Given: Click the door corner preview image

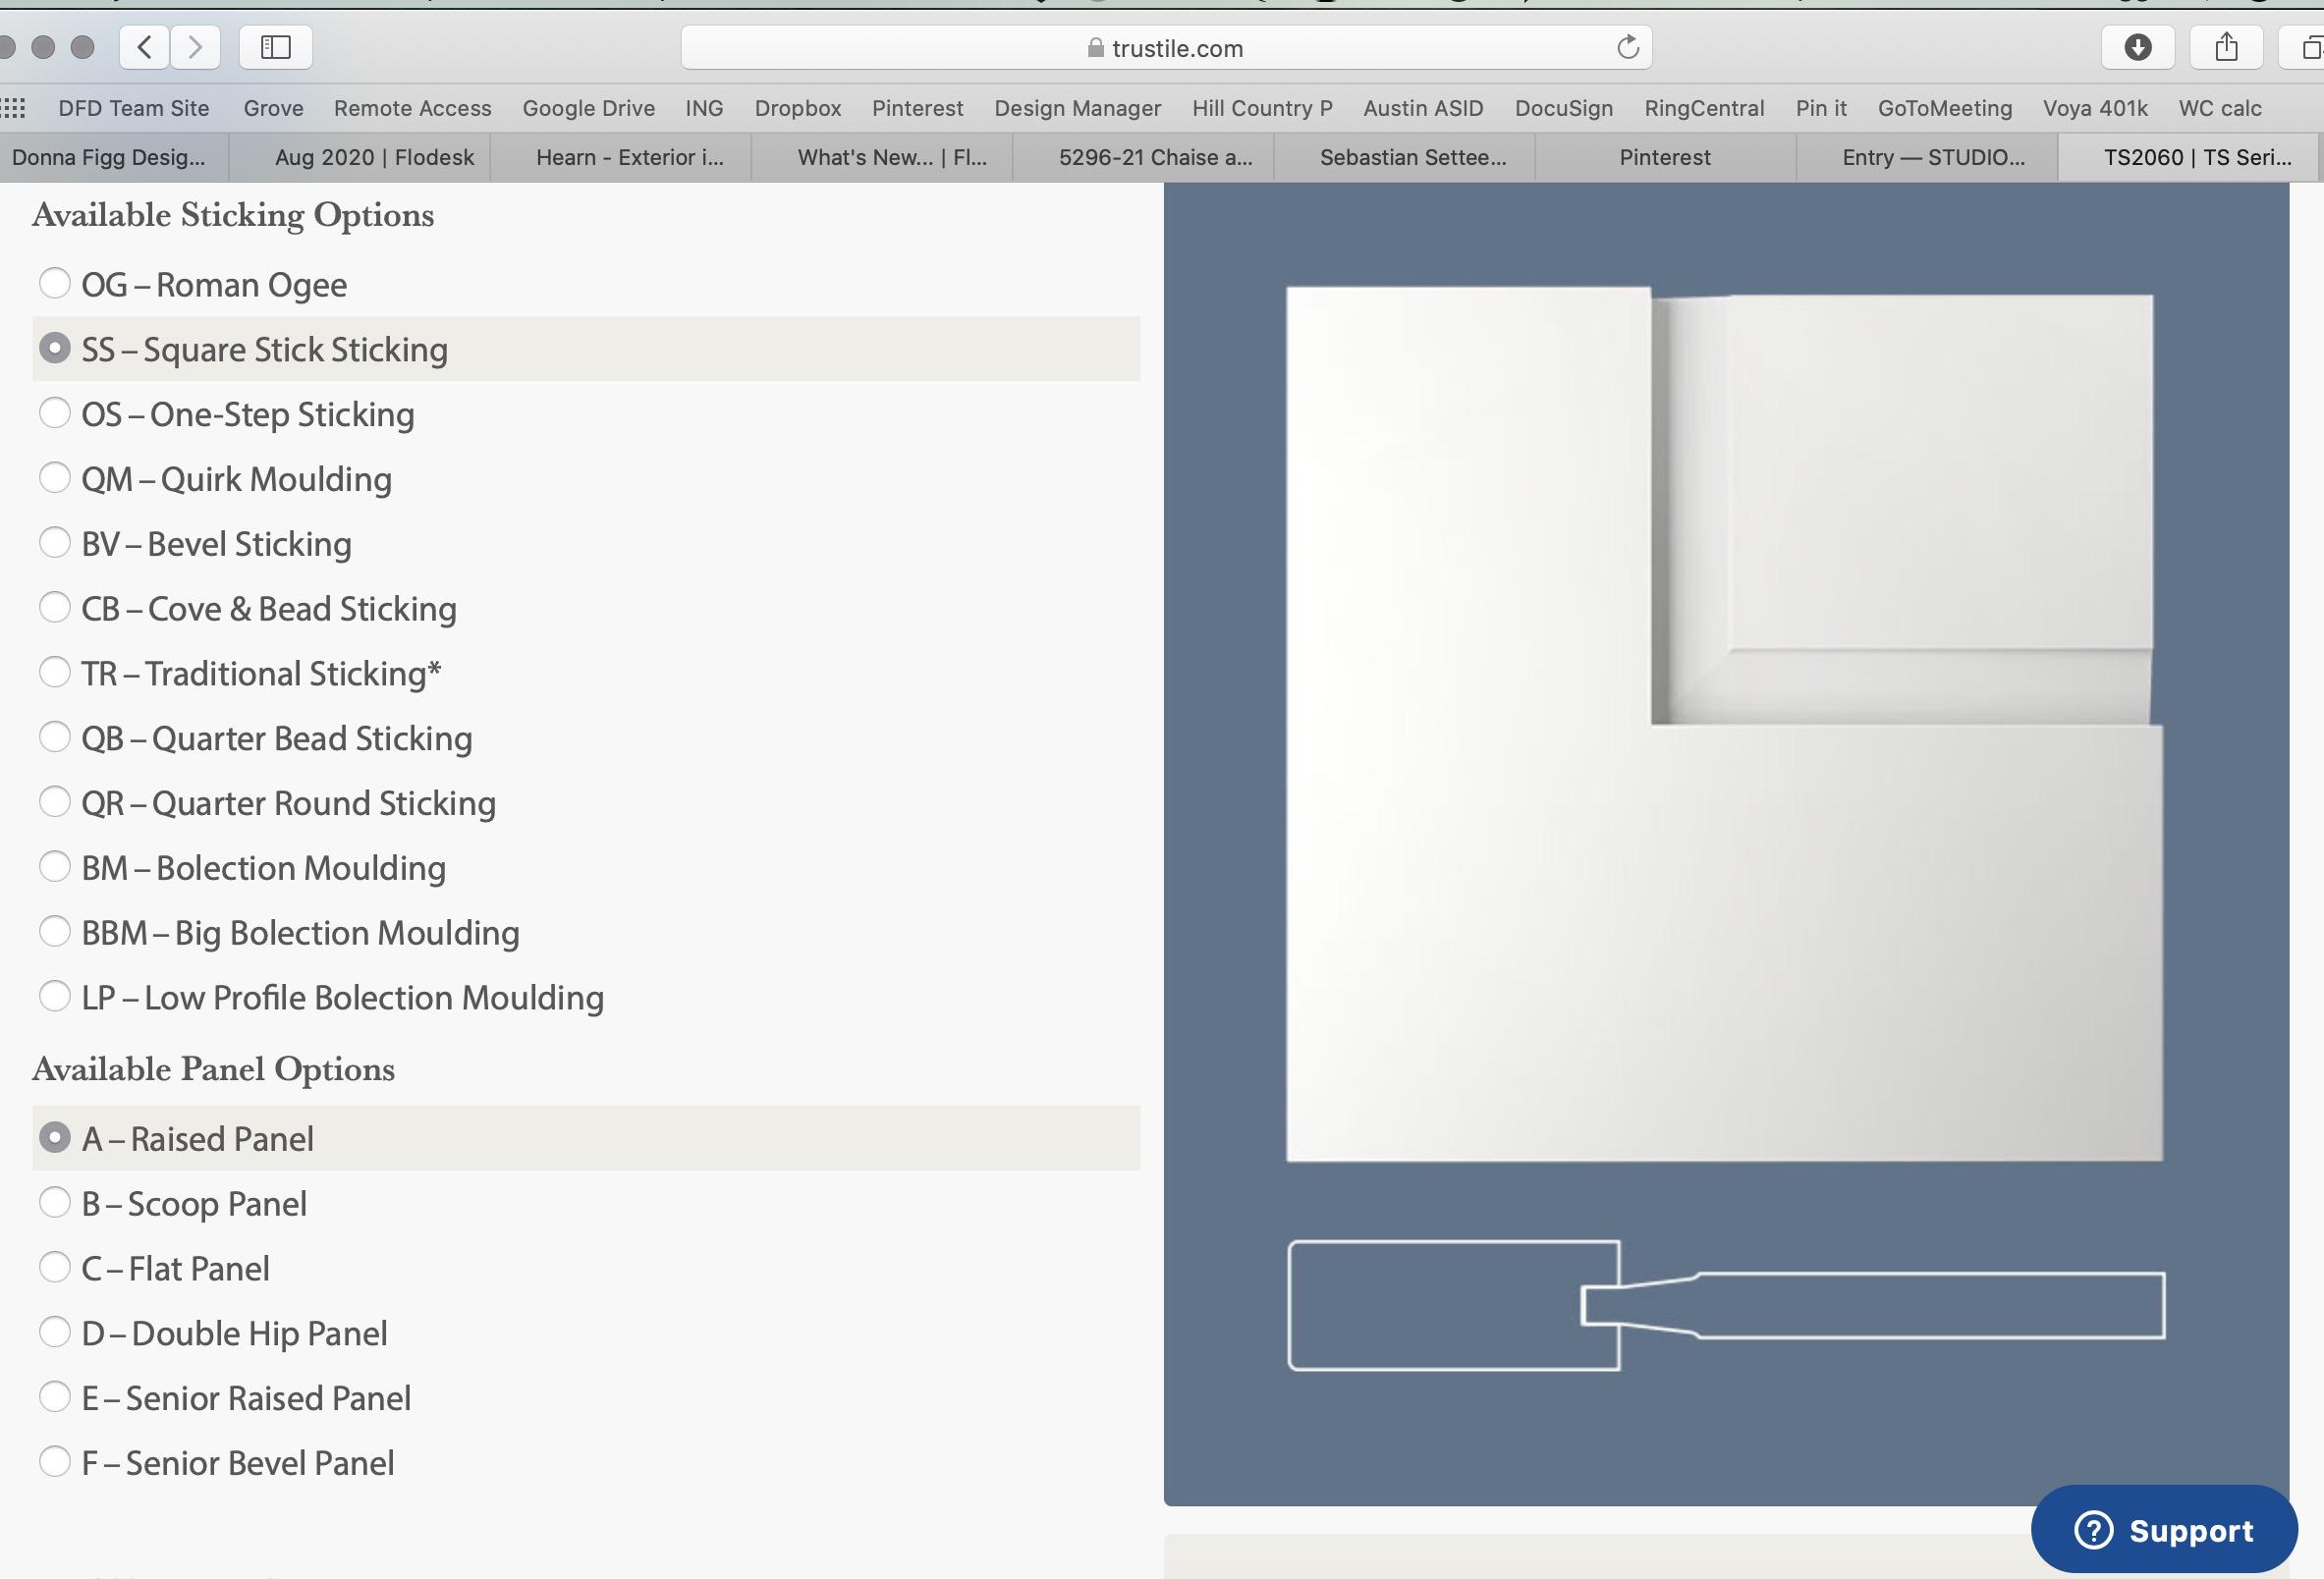Looking at the screenshot, I should [1724, 724].
